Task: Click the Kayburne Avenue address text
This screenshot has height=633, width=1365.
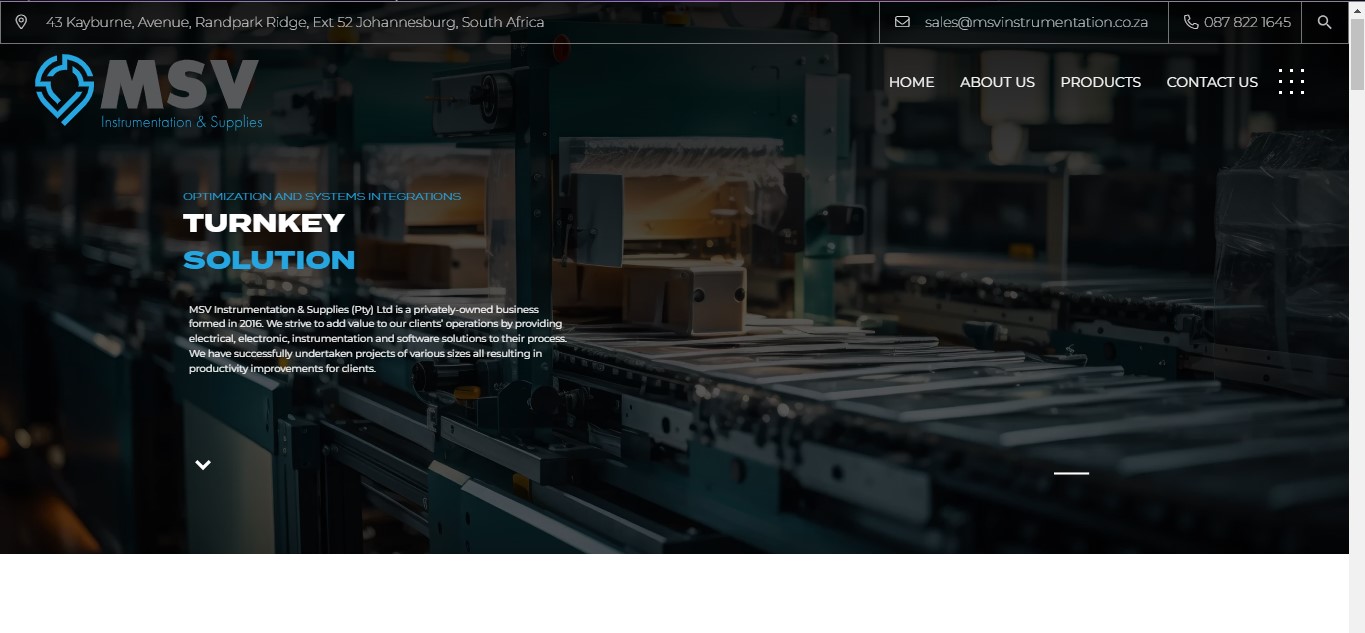Action: coord(295,22)
